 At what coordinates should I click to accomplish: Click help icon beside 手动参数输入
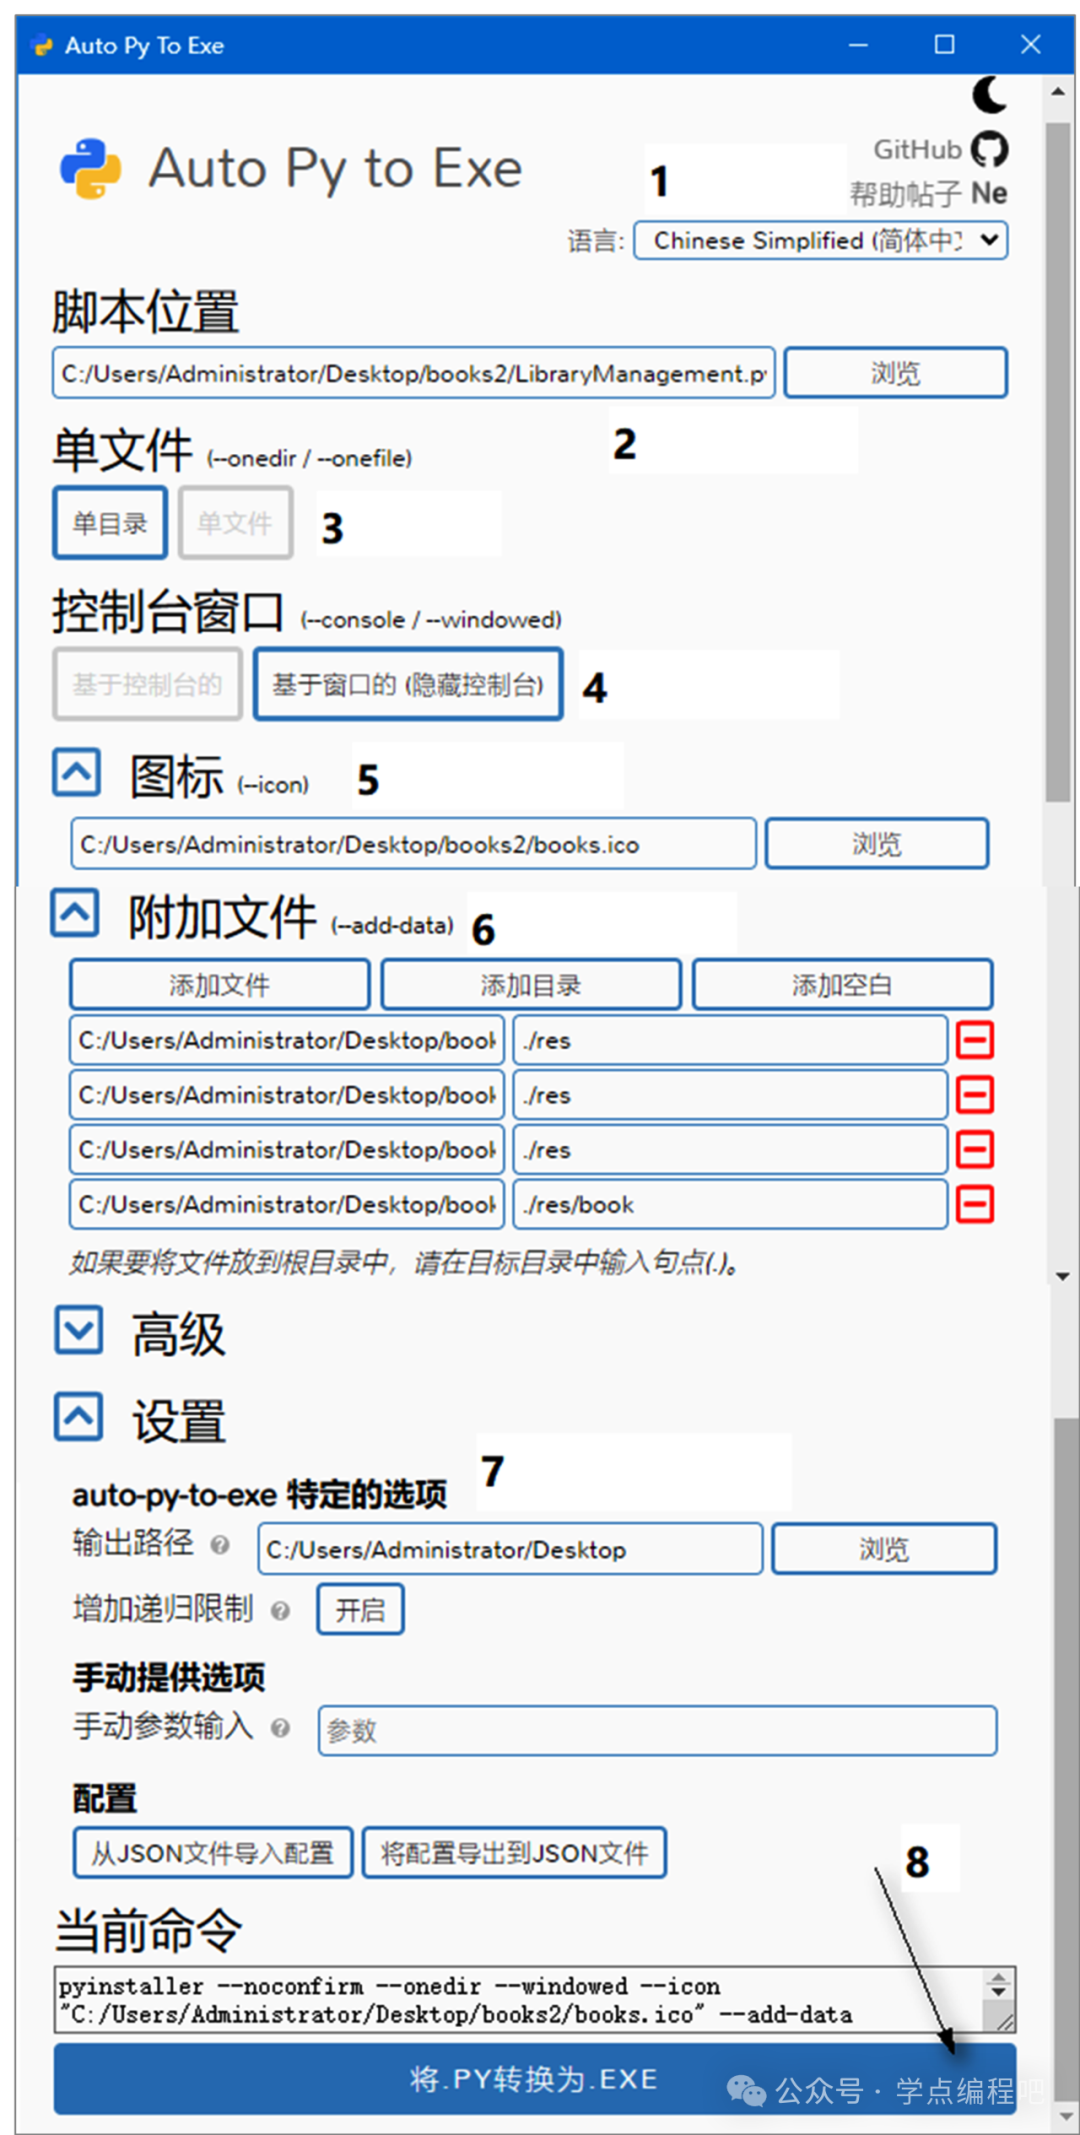(x=281, y=1728)
